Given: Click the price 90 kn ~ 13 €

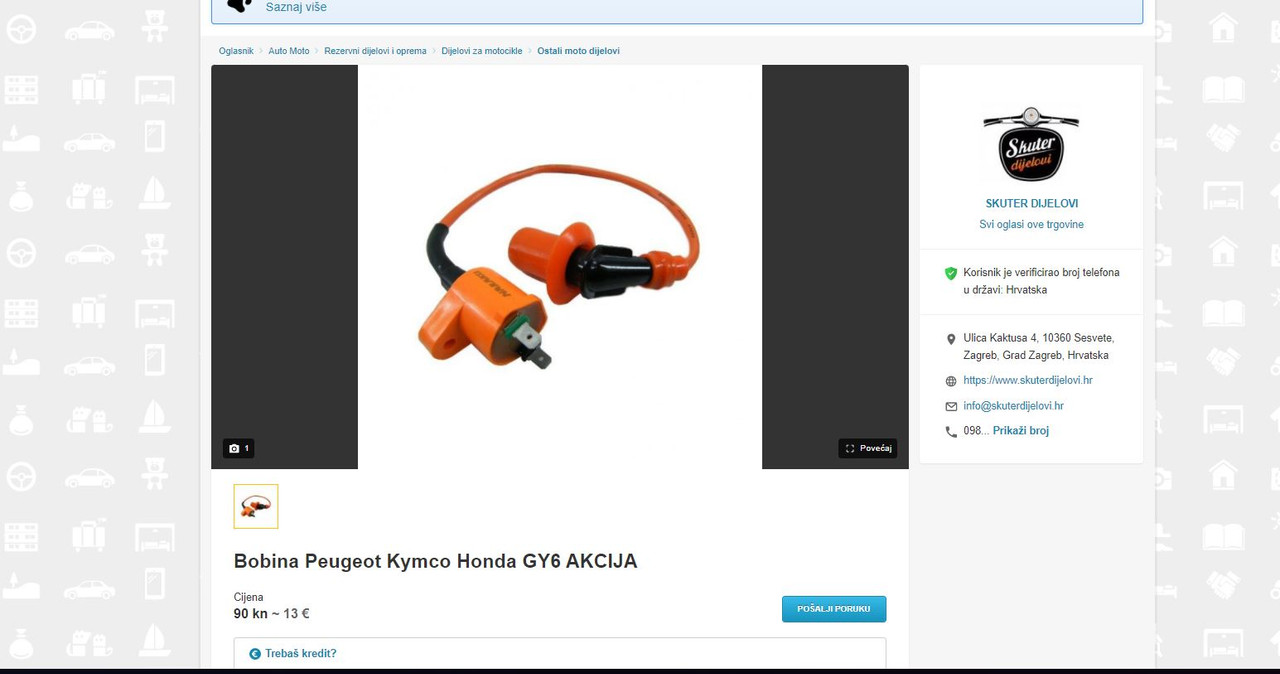Looking at the screenshot, I should coord(271,614).
